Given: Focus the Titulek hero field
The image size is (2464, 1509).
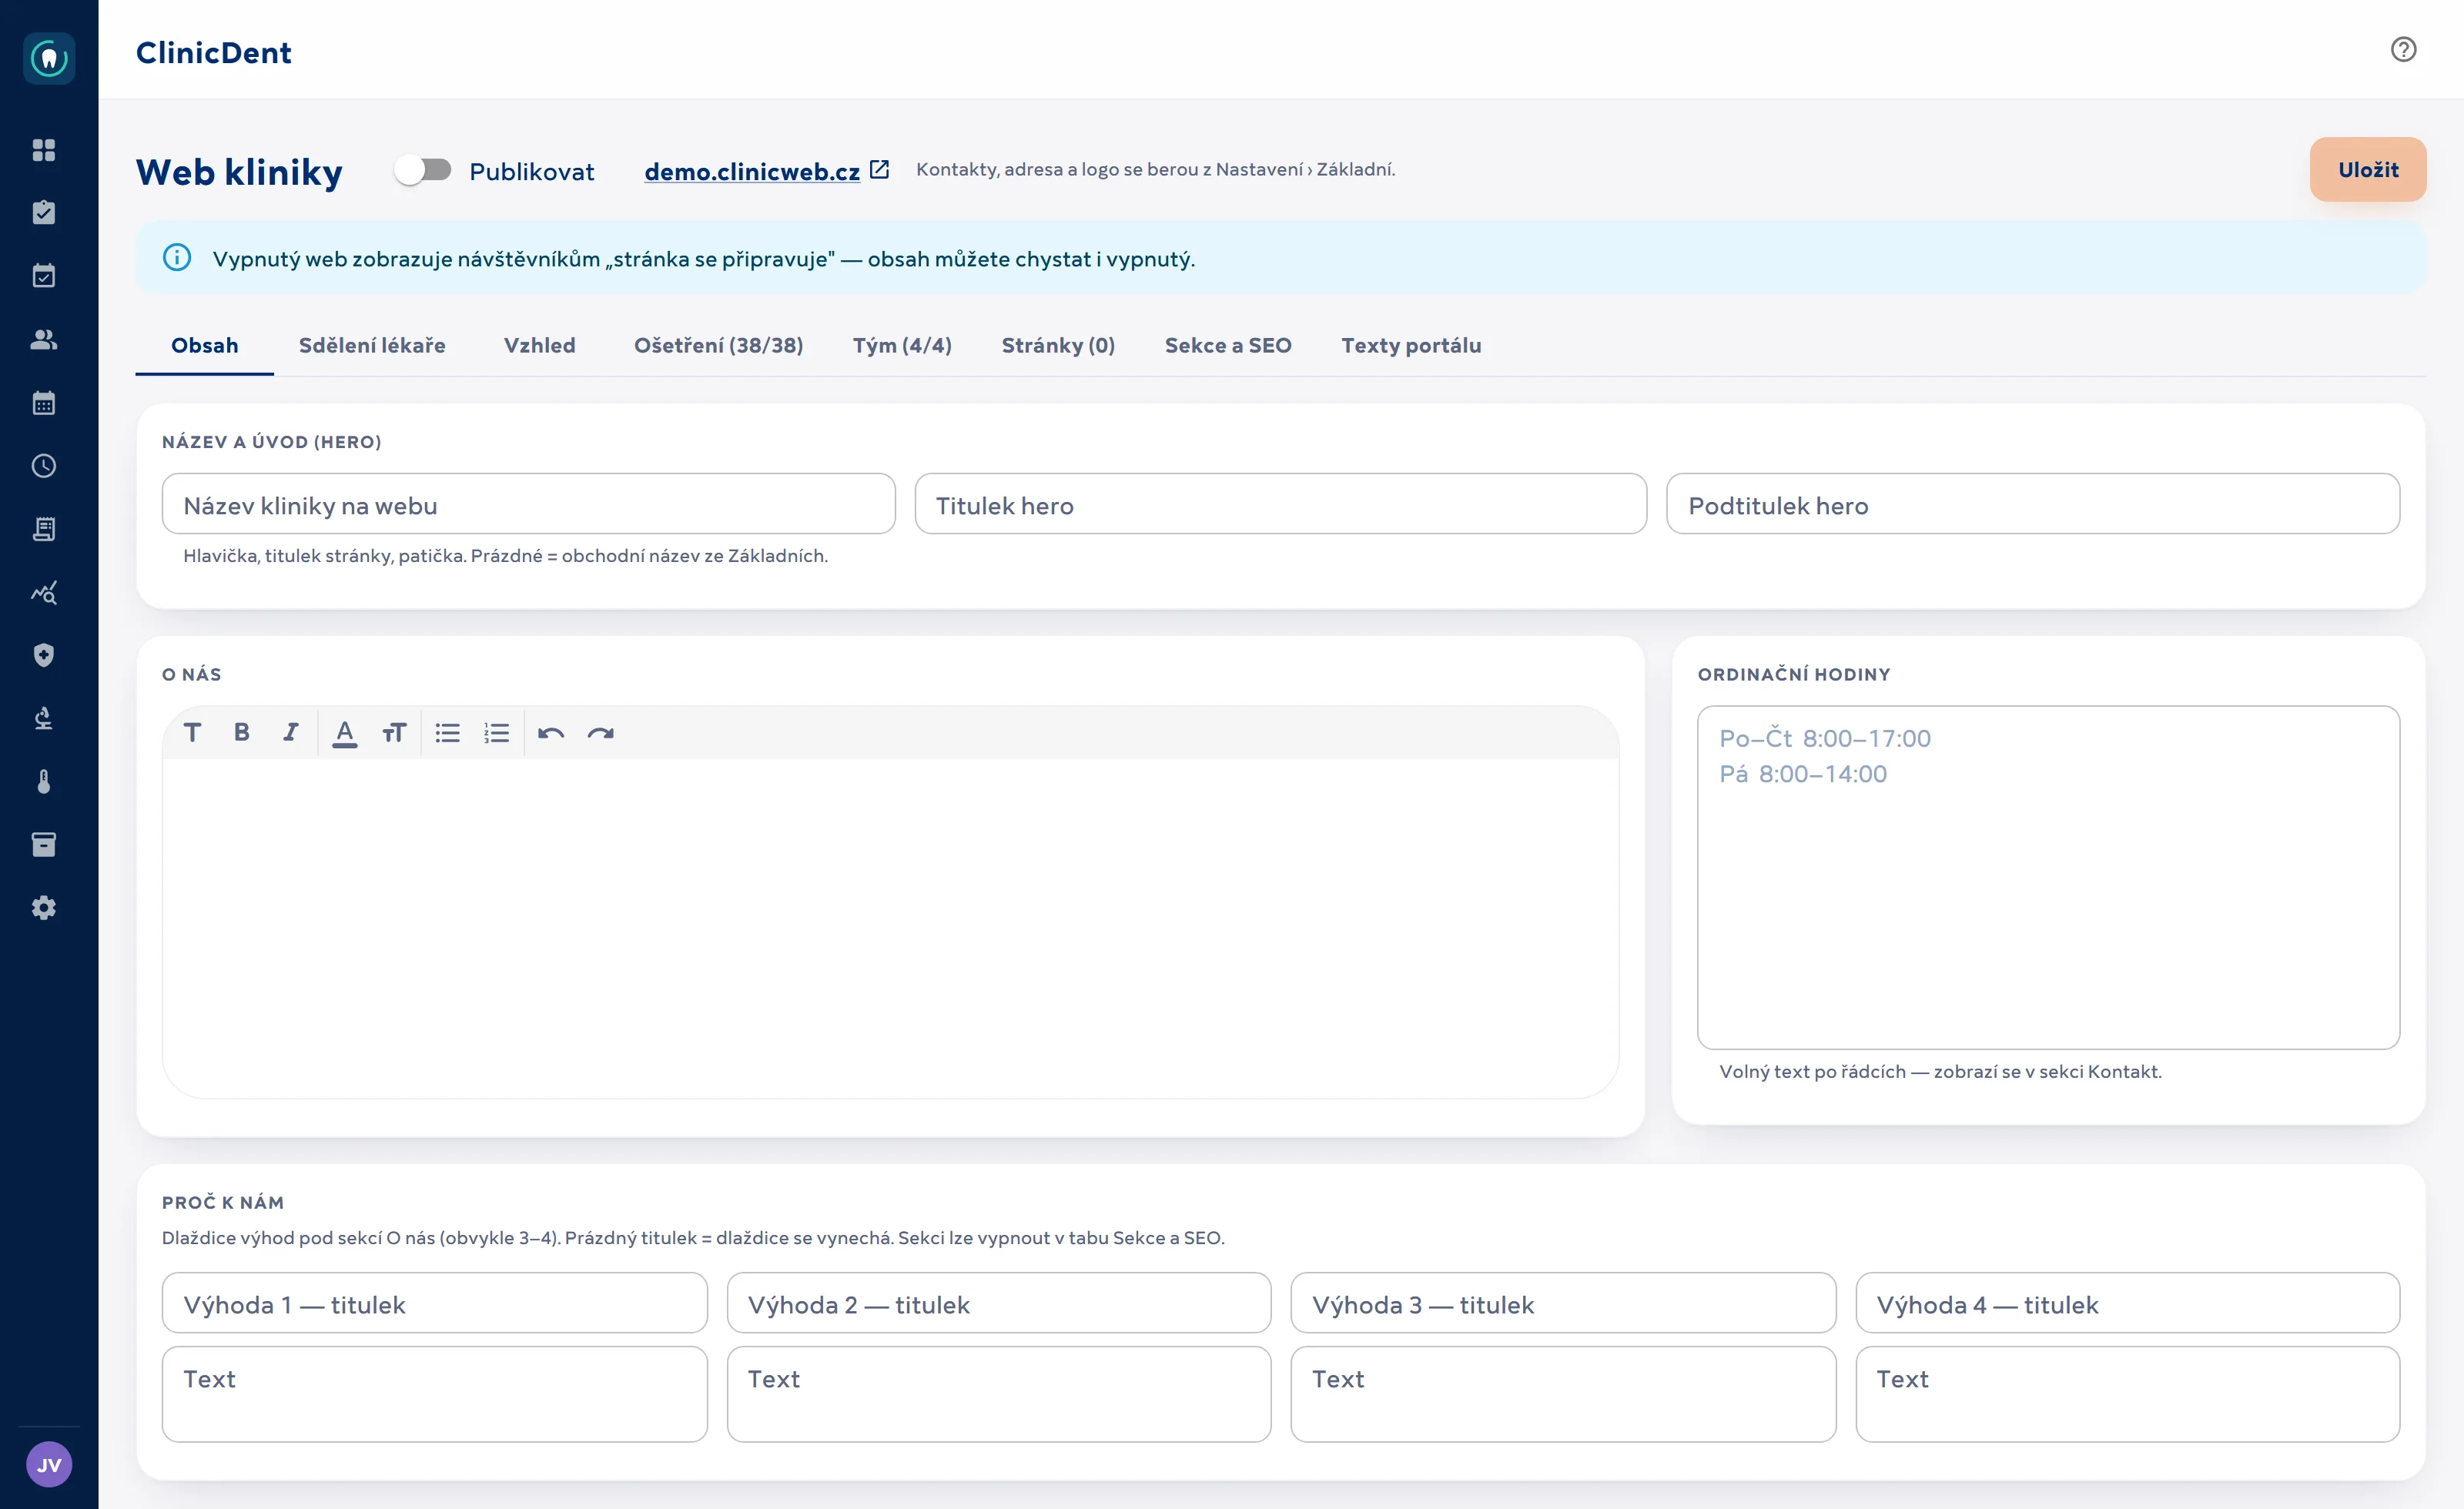Looking at the screenshot, I should click(x=1280, y=504).
